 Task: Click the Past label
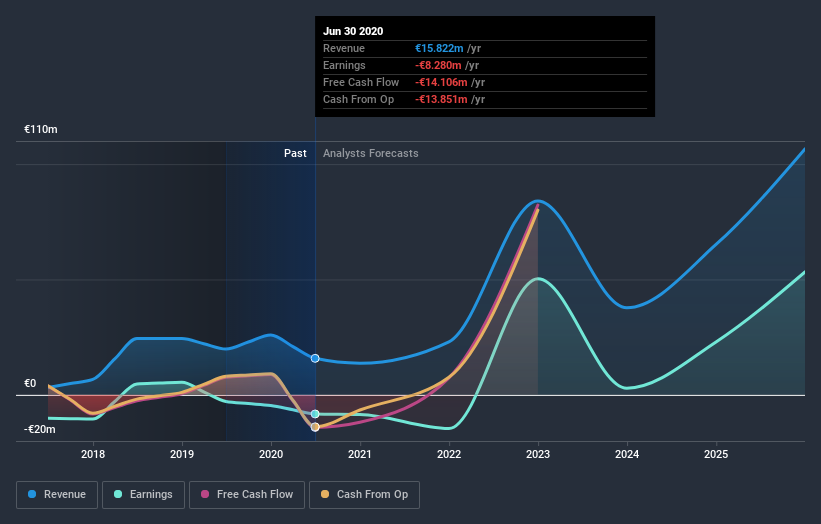[x=295, y=153]
